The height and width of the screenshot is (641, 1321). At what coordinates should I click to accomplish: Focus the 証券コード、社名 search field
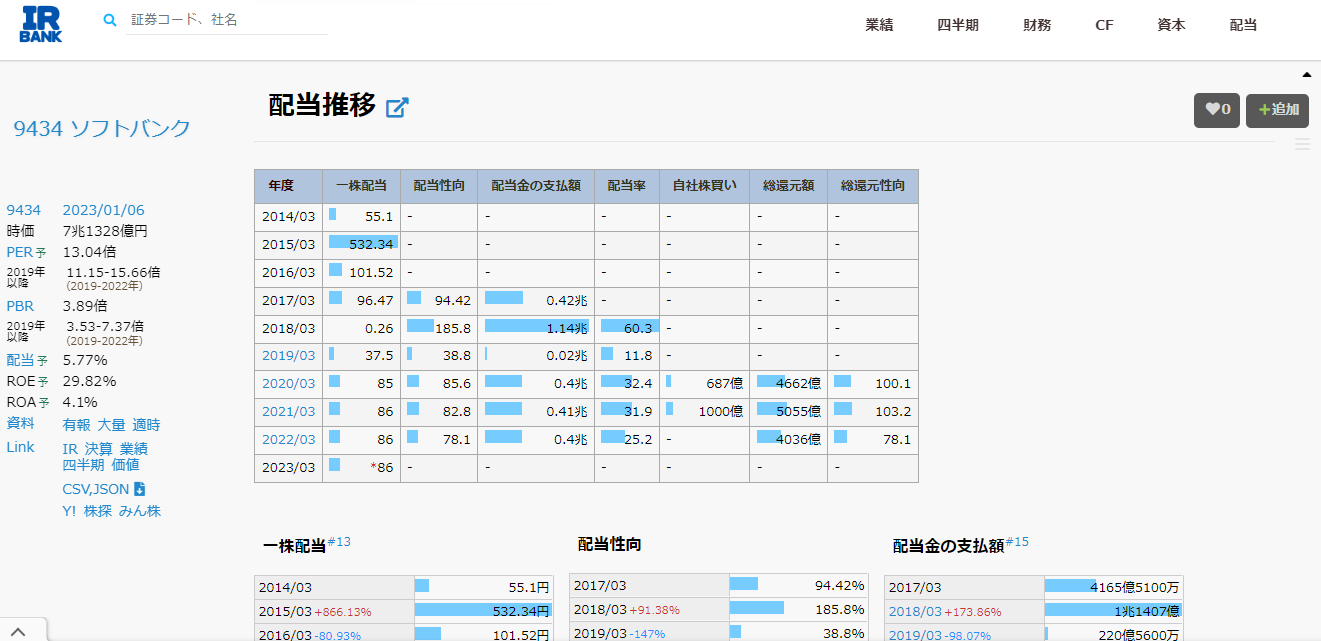(229, 20)
